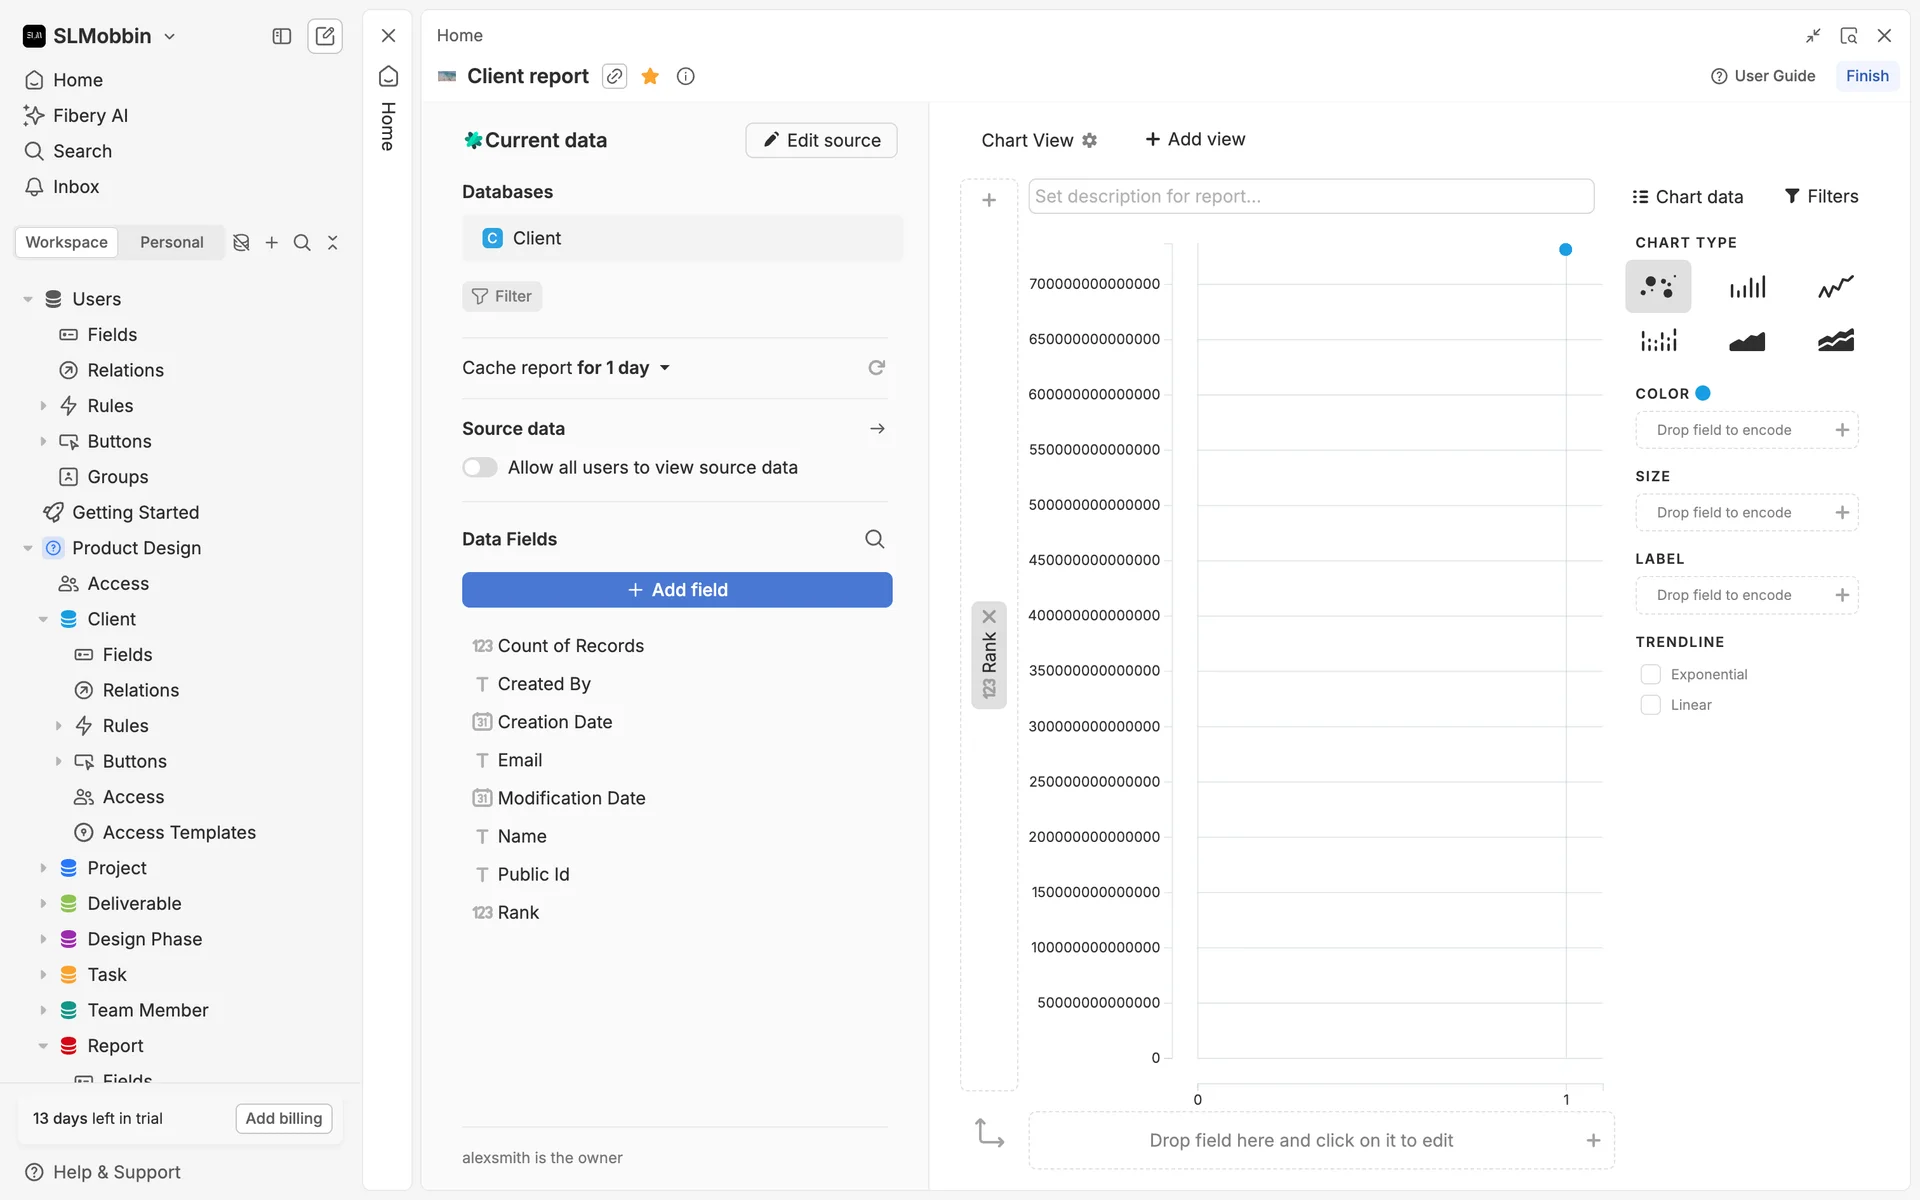
Task: Choose the line chart type icon
Action: click(1835, 287)
